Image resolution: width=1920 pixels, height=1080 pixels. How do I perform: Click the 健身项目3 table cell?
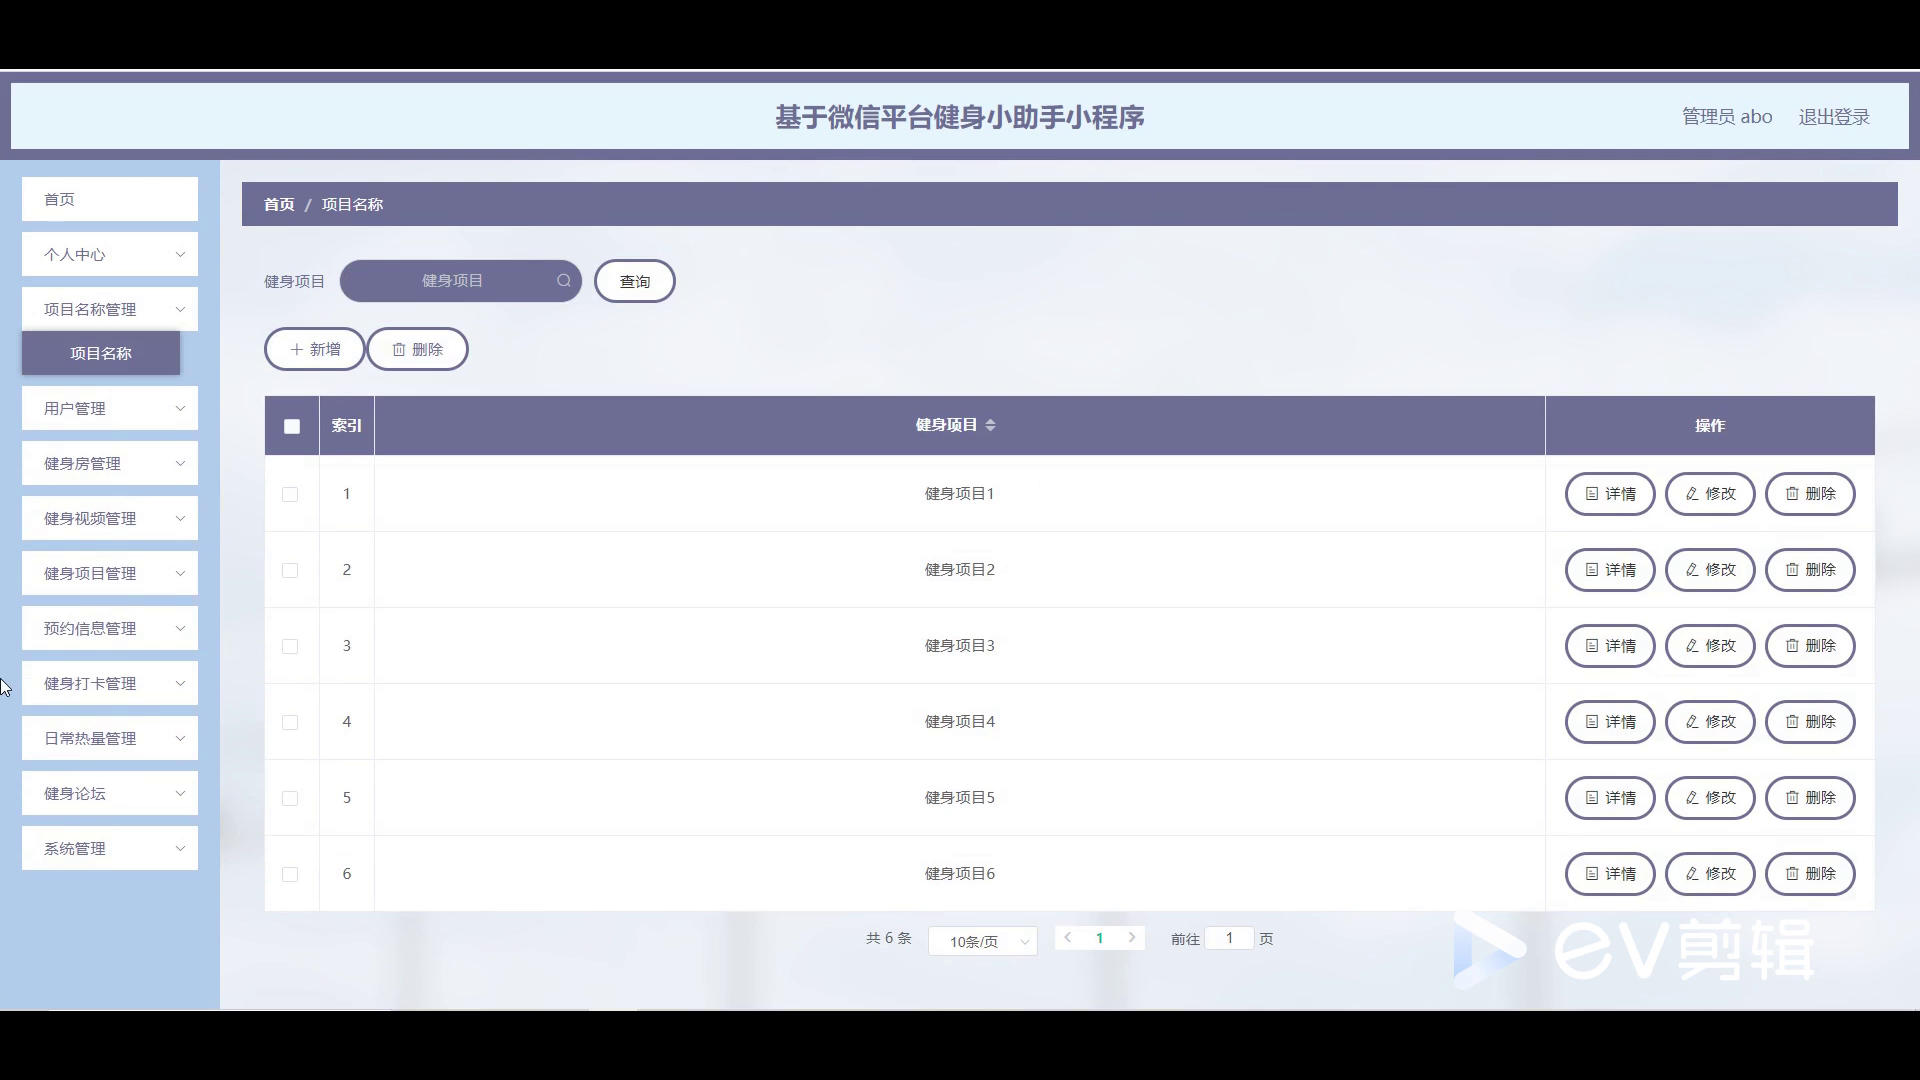click(x=960, y=646)
